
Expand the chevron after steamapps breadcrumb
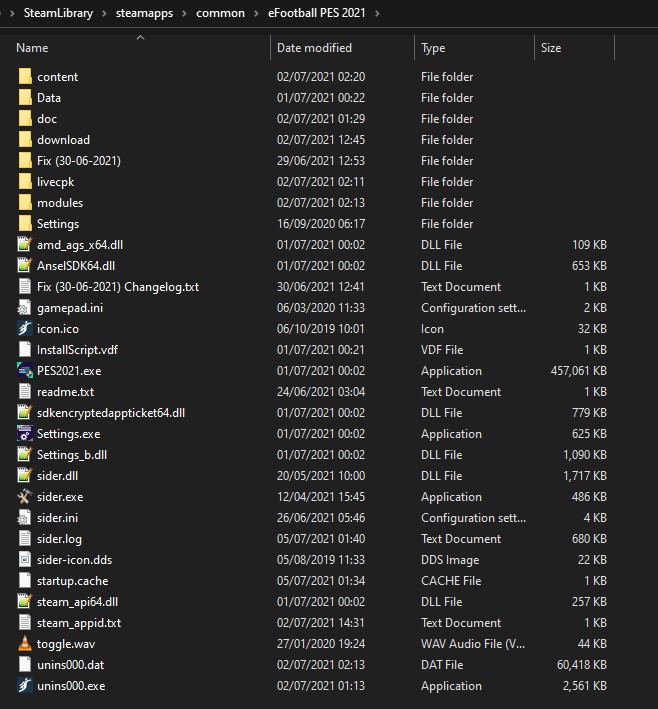point(185,13)
